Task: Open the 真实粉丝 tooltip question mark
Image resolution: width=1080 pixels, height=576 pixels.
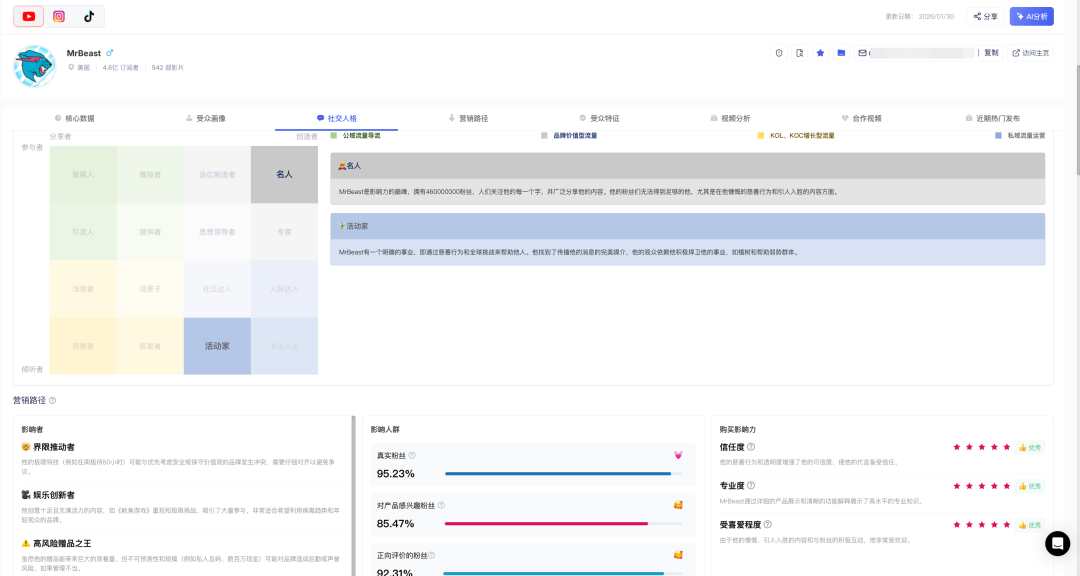Action: pos(413,453)
